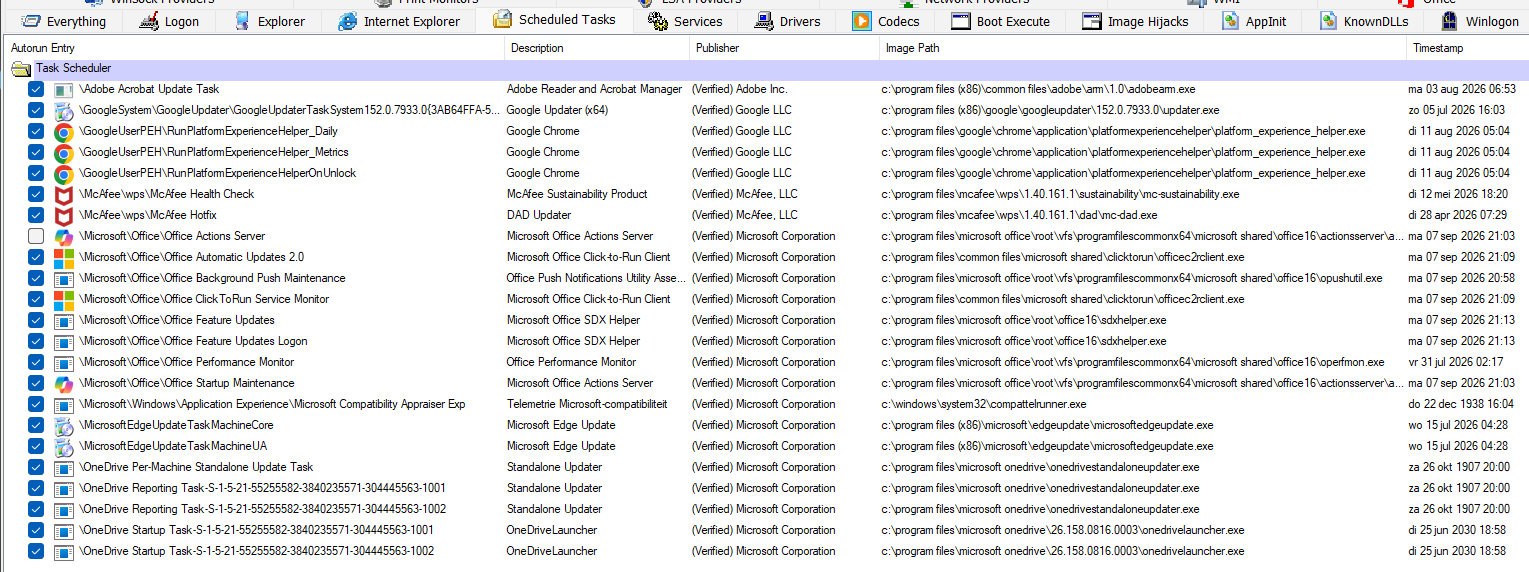Image resolution: width=1529 pixels, height=572 pixels.
Task: Click the KnownDLLs tab's icon
Action: (x=1328, y=21)
